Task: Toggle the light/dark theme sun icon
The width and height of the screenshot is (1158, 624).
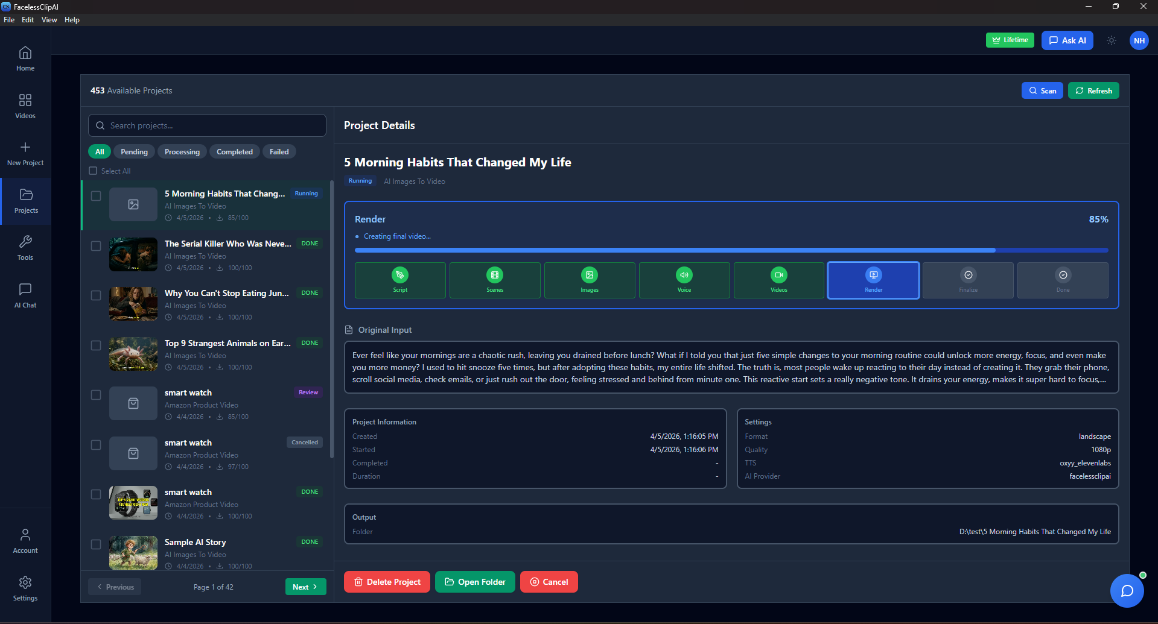Action: tap(1111, 41)
